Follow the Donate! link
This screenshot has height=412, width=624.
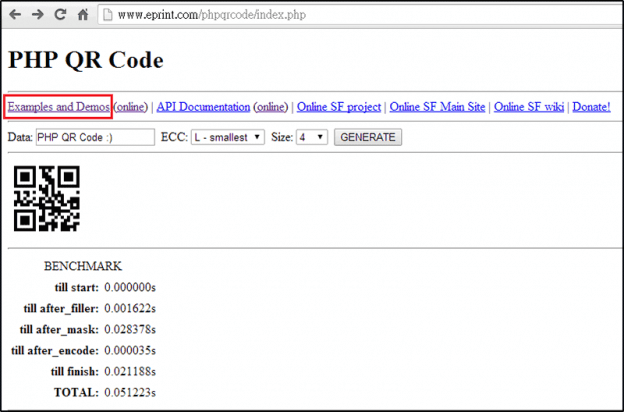[590, 106]
